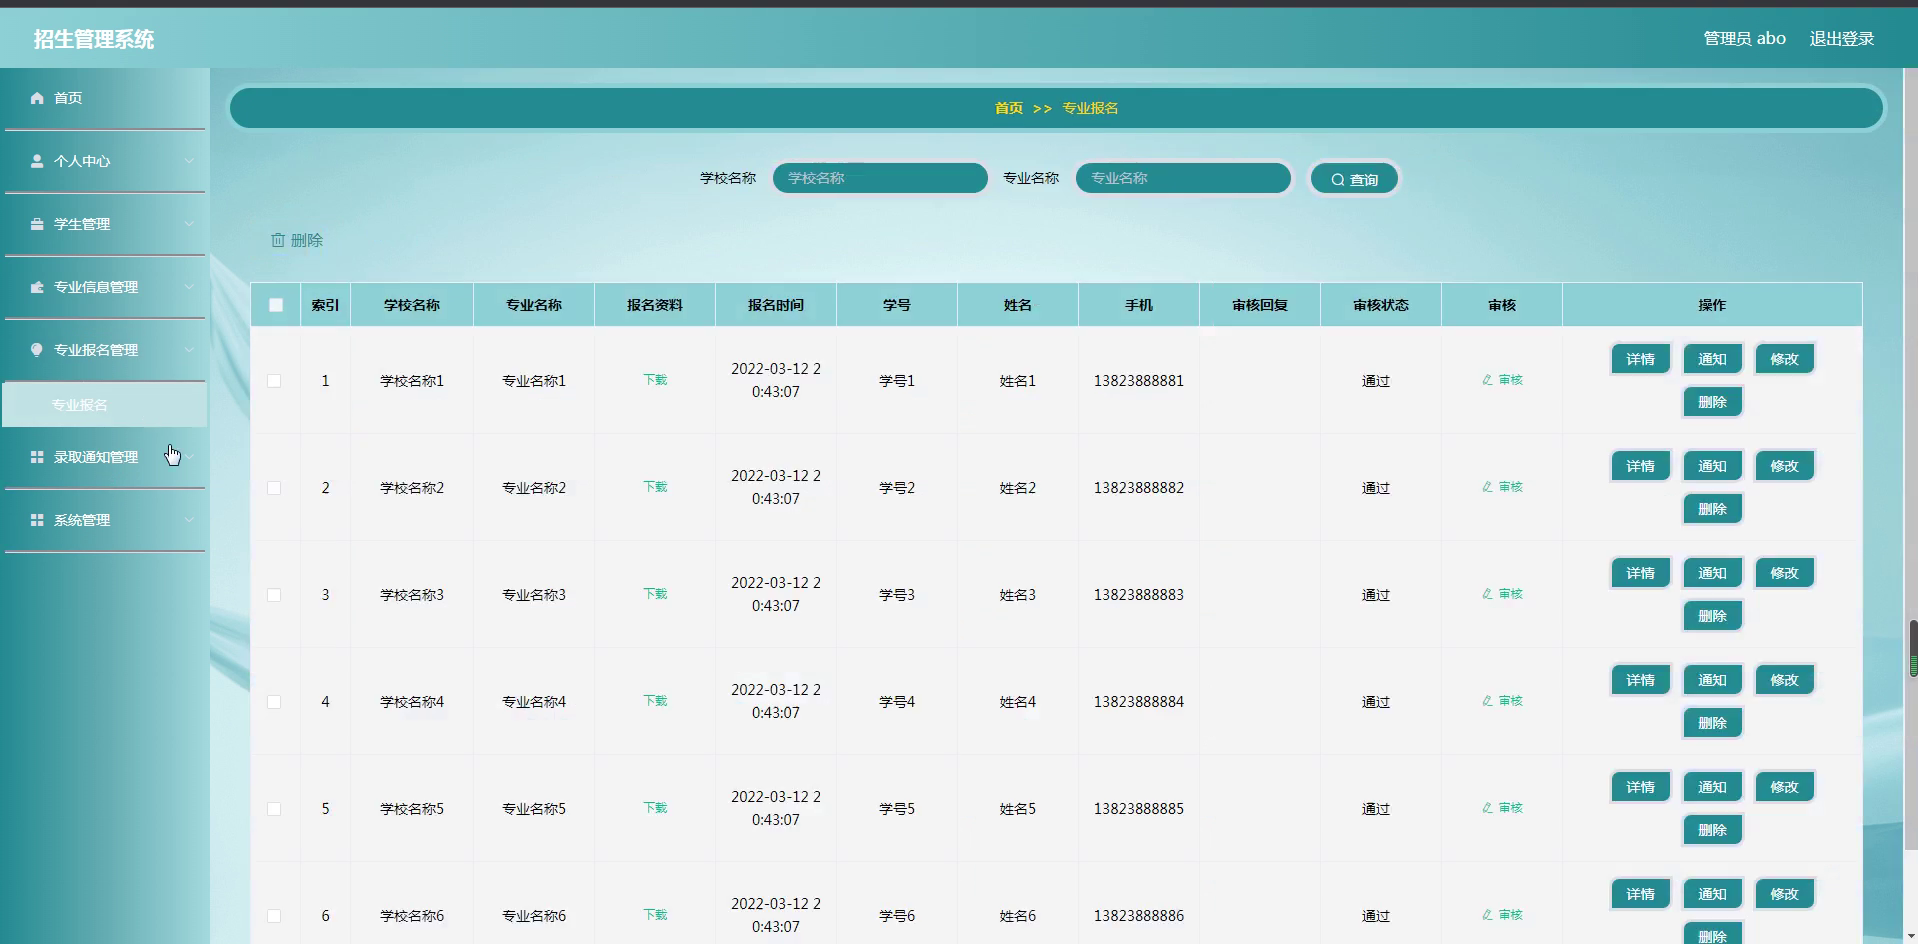Click the 审核状态 column header
The height and width of the screenshot is (944, 1918).
click(x=1380, y=305)
